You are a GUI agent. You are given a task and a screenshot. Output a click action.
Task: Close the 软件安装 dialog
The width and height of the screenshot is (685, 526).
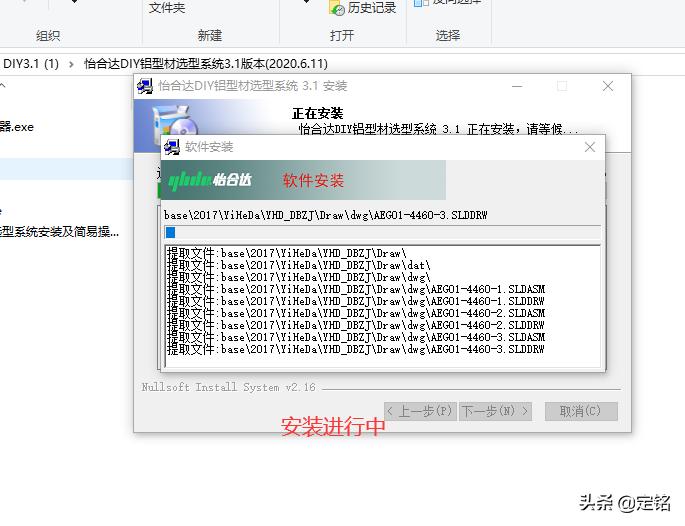pos(590,147)
